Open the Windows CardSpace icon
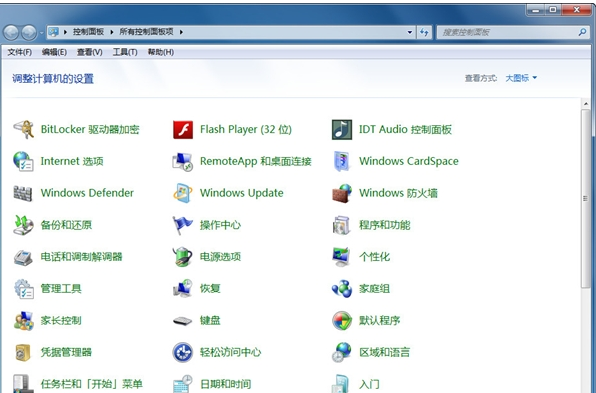596x393 pixels. click(342, 161)
